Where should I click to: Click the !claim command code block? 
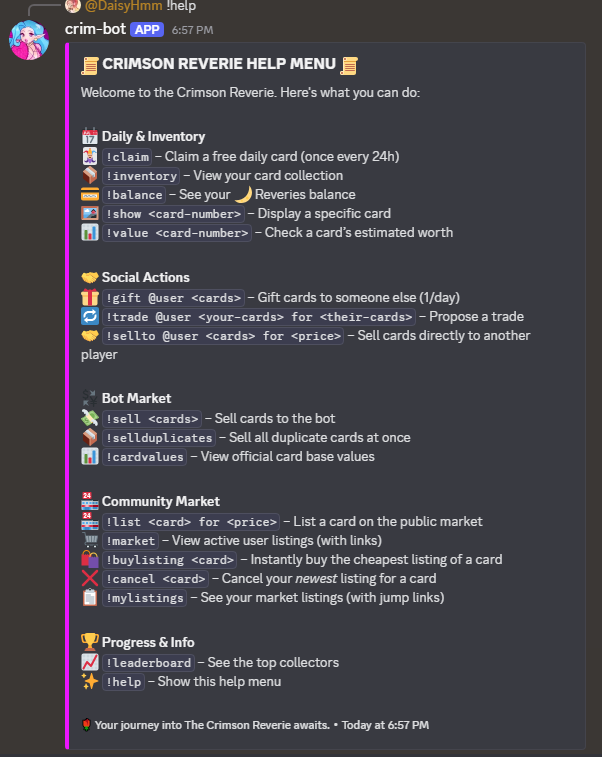pyautogui.click(x=127, y=157)
